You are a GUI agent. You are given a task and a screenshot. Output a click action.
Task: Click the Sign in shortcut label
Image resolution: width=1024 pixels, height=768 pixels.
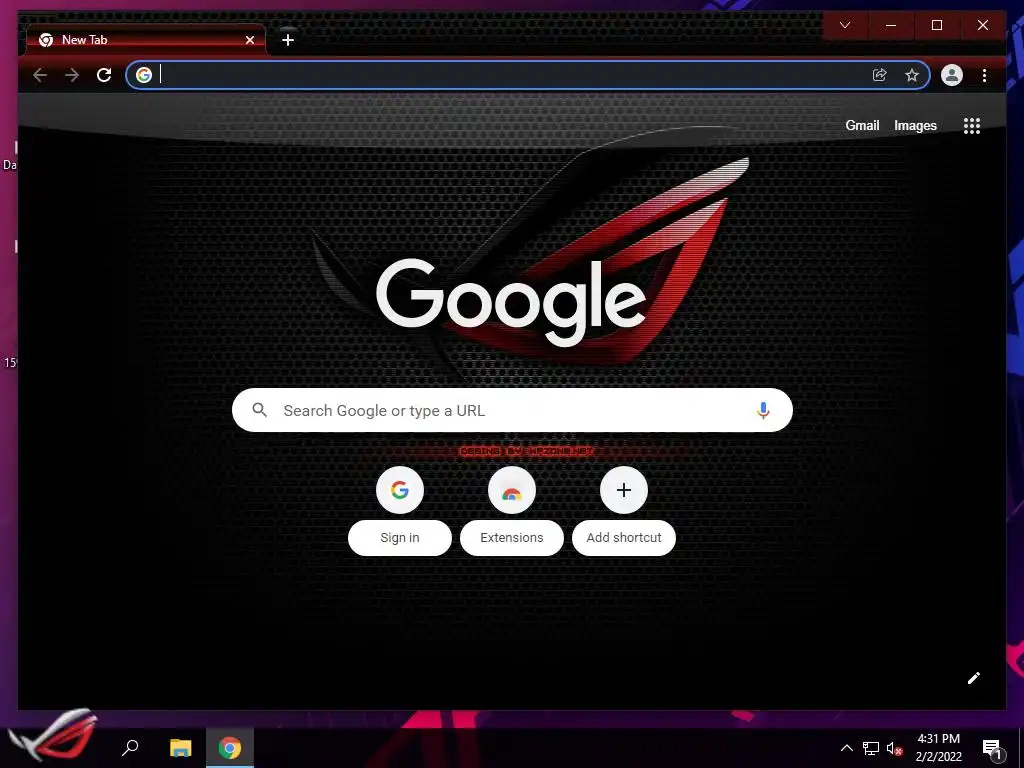coord(400,537)
